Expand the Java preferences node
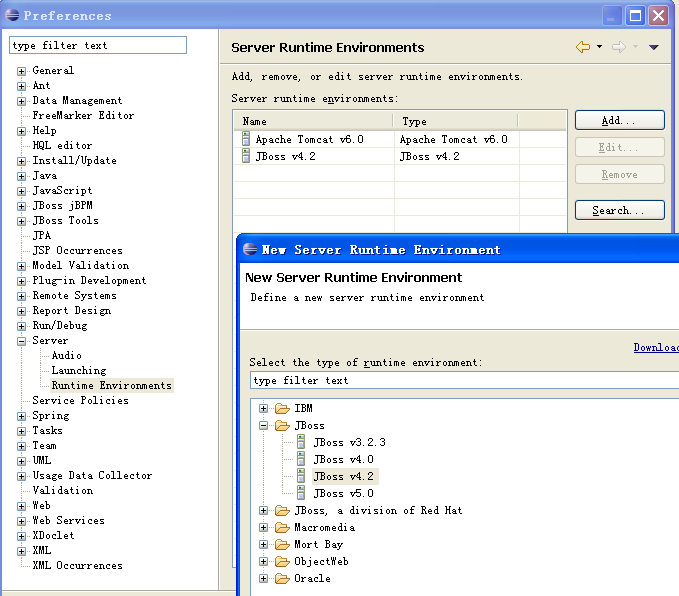The width and height of the screenshot is (679, 596). coord(21,176)
